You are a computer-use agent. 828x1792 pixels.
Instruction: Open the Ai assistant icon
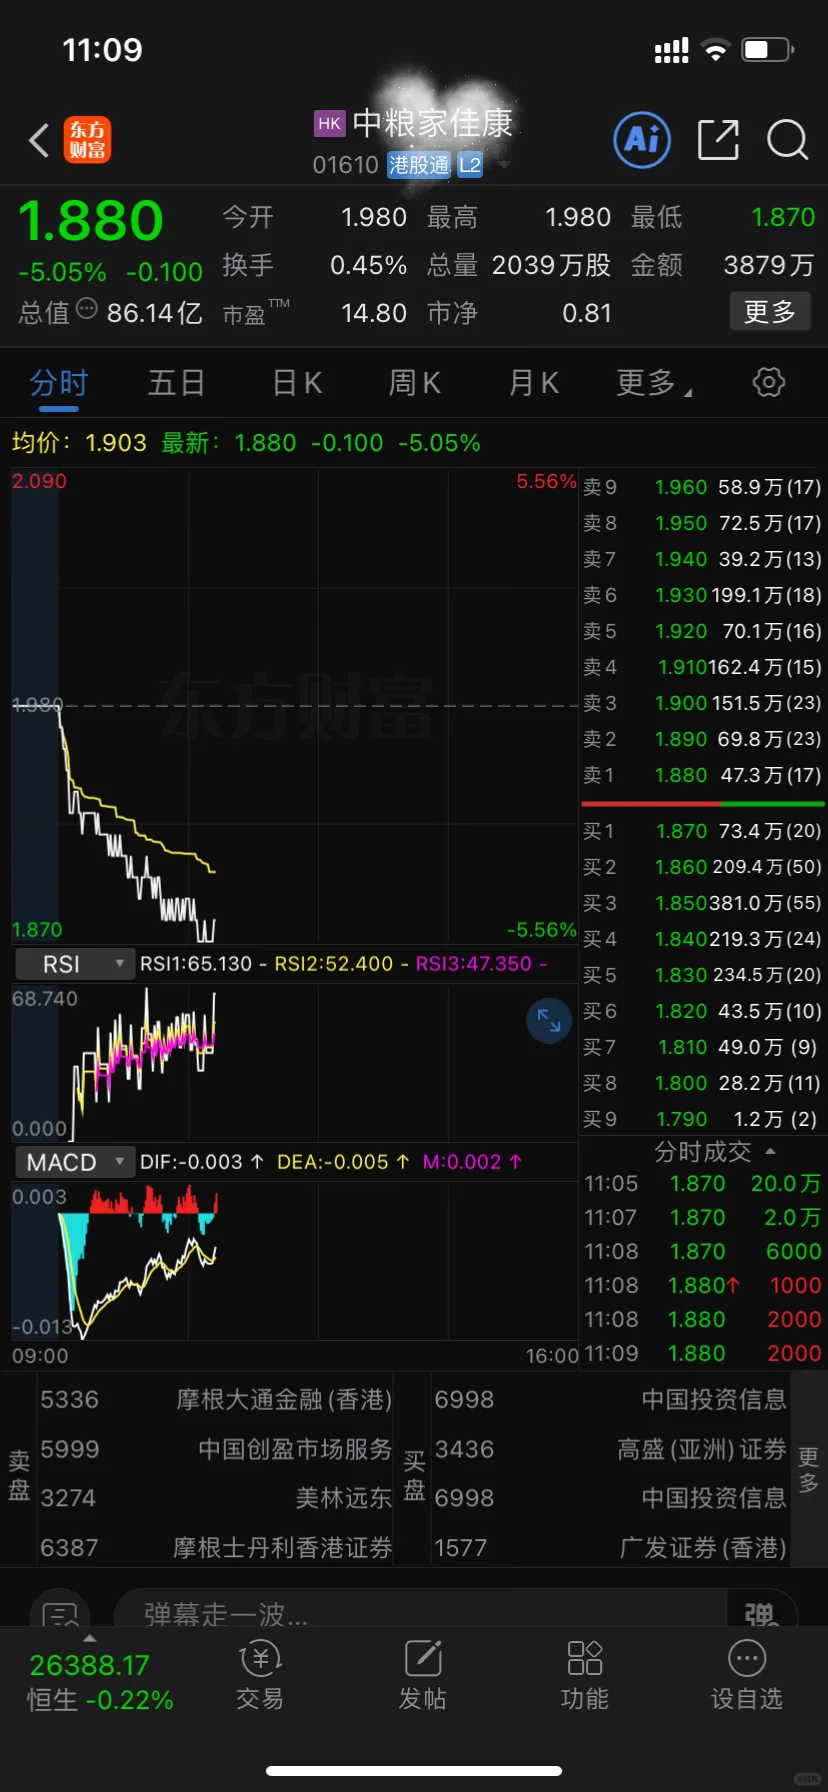click(641, 140)
